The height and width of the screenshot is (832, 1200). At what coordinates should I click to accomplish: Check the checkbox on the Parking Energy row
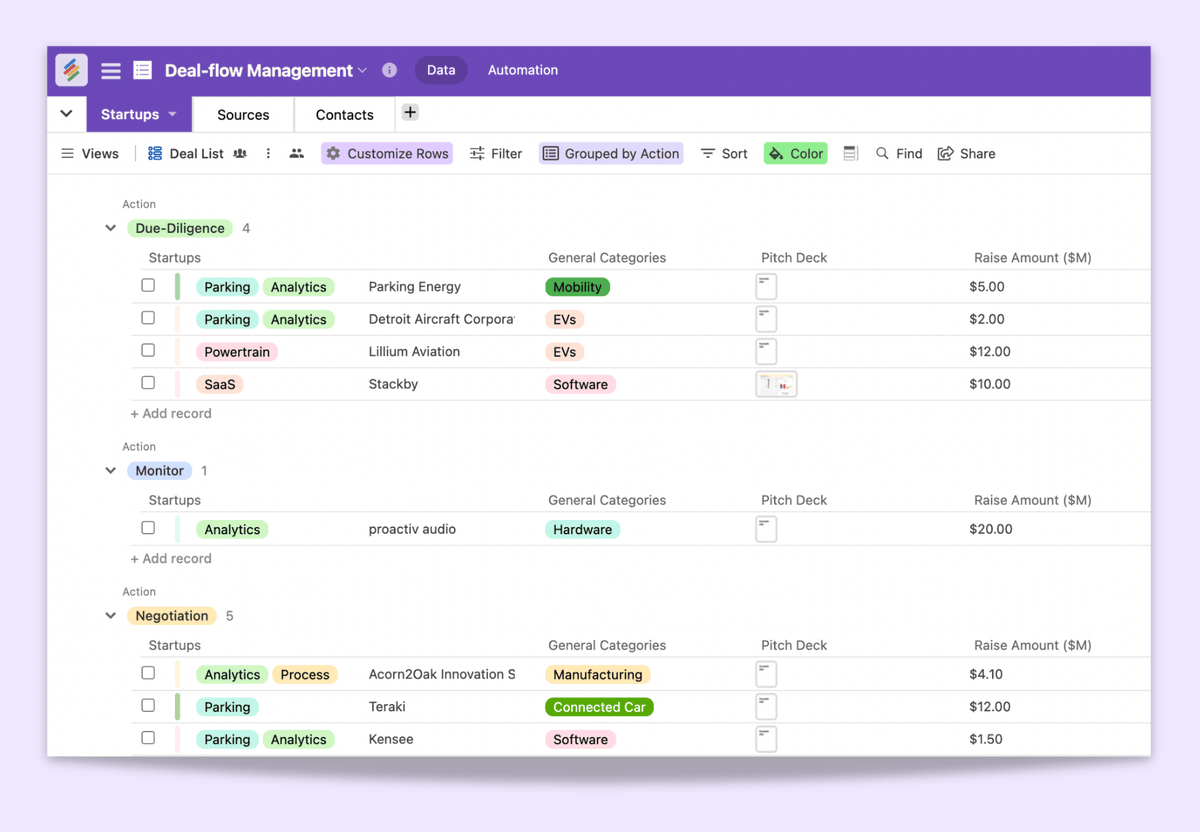(x=148, y=287)
